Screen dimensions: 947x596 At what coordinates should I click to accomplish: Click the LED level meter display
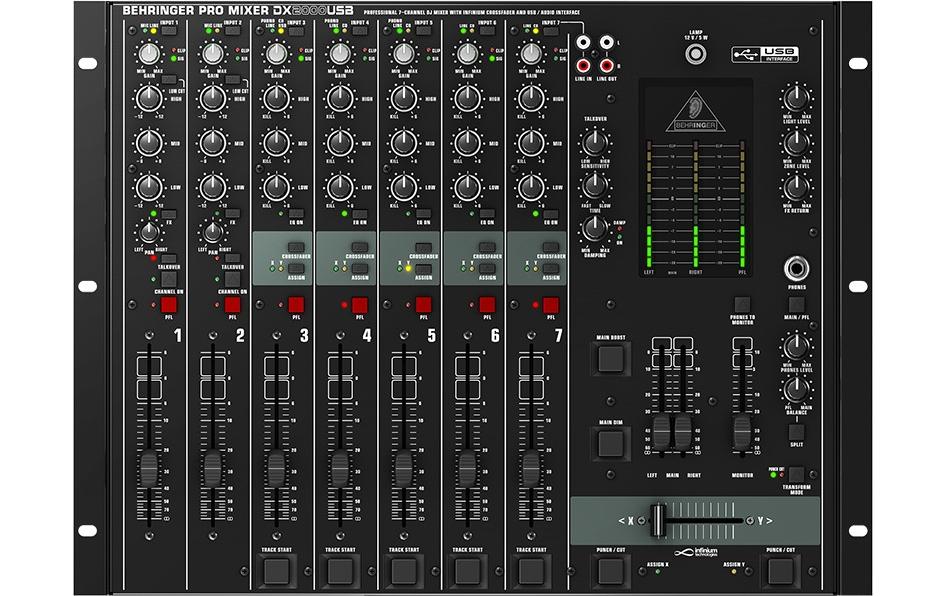click(x=696, y=205)
